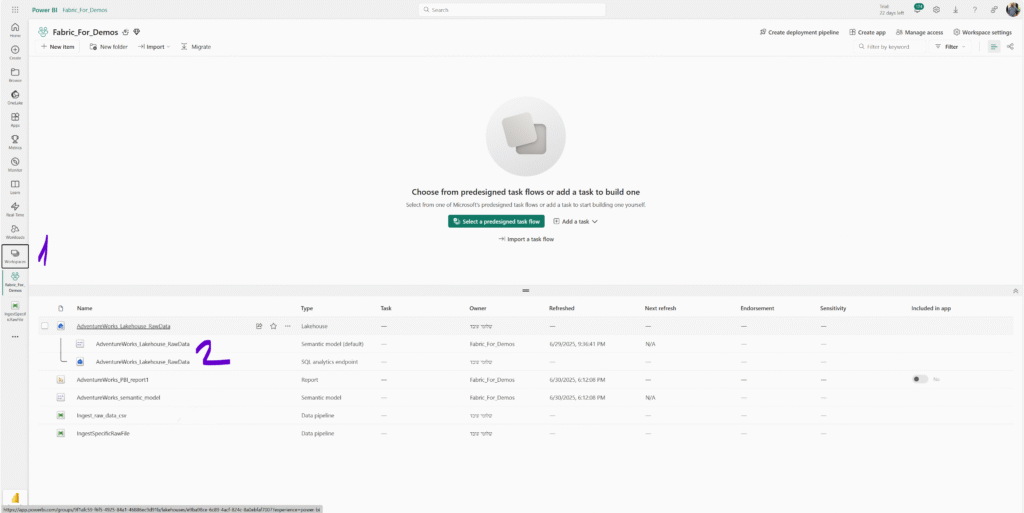Click the Power BI label in top bar

(43, 10)
